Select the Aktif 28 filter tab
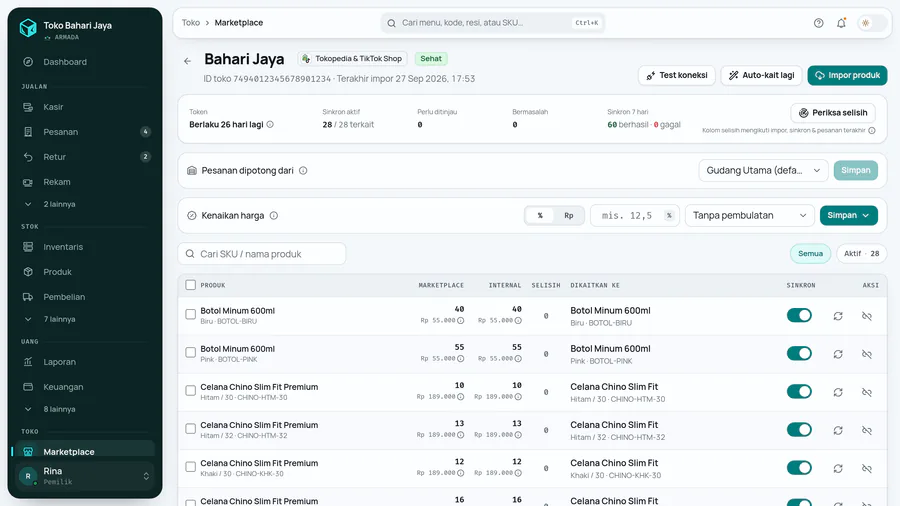The height and width of the screenshot is (506, 900). [862, 254]
